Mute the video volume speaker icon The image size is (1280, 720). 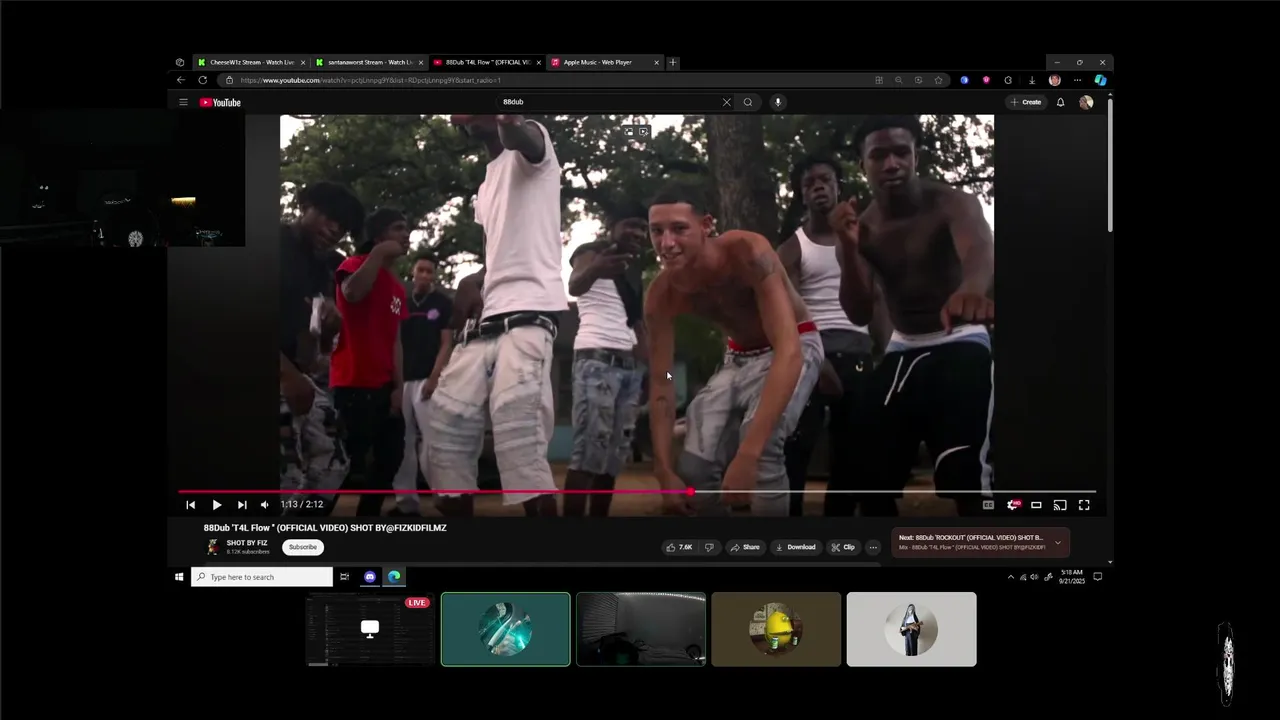point(264,505)
